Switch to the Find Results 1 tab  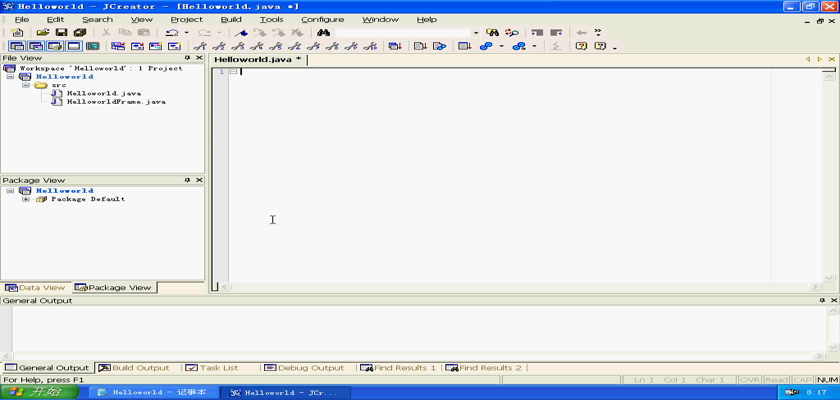point(398,368)
